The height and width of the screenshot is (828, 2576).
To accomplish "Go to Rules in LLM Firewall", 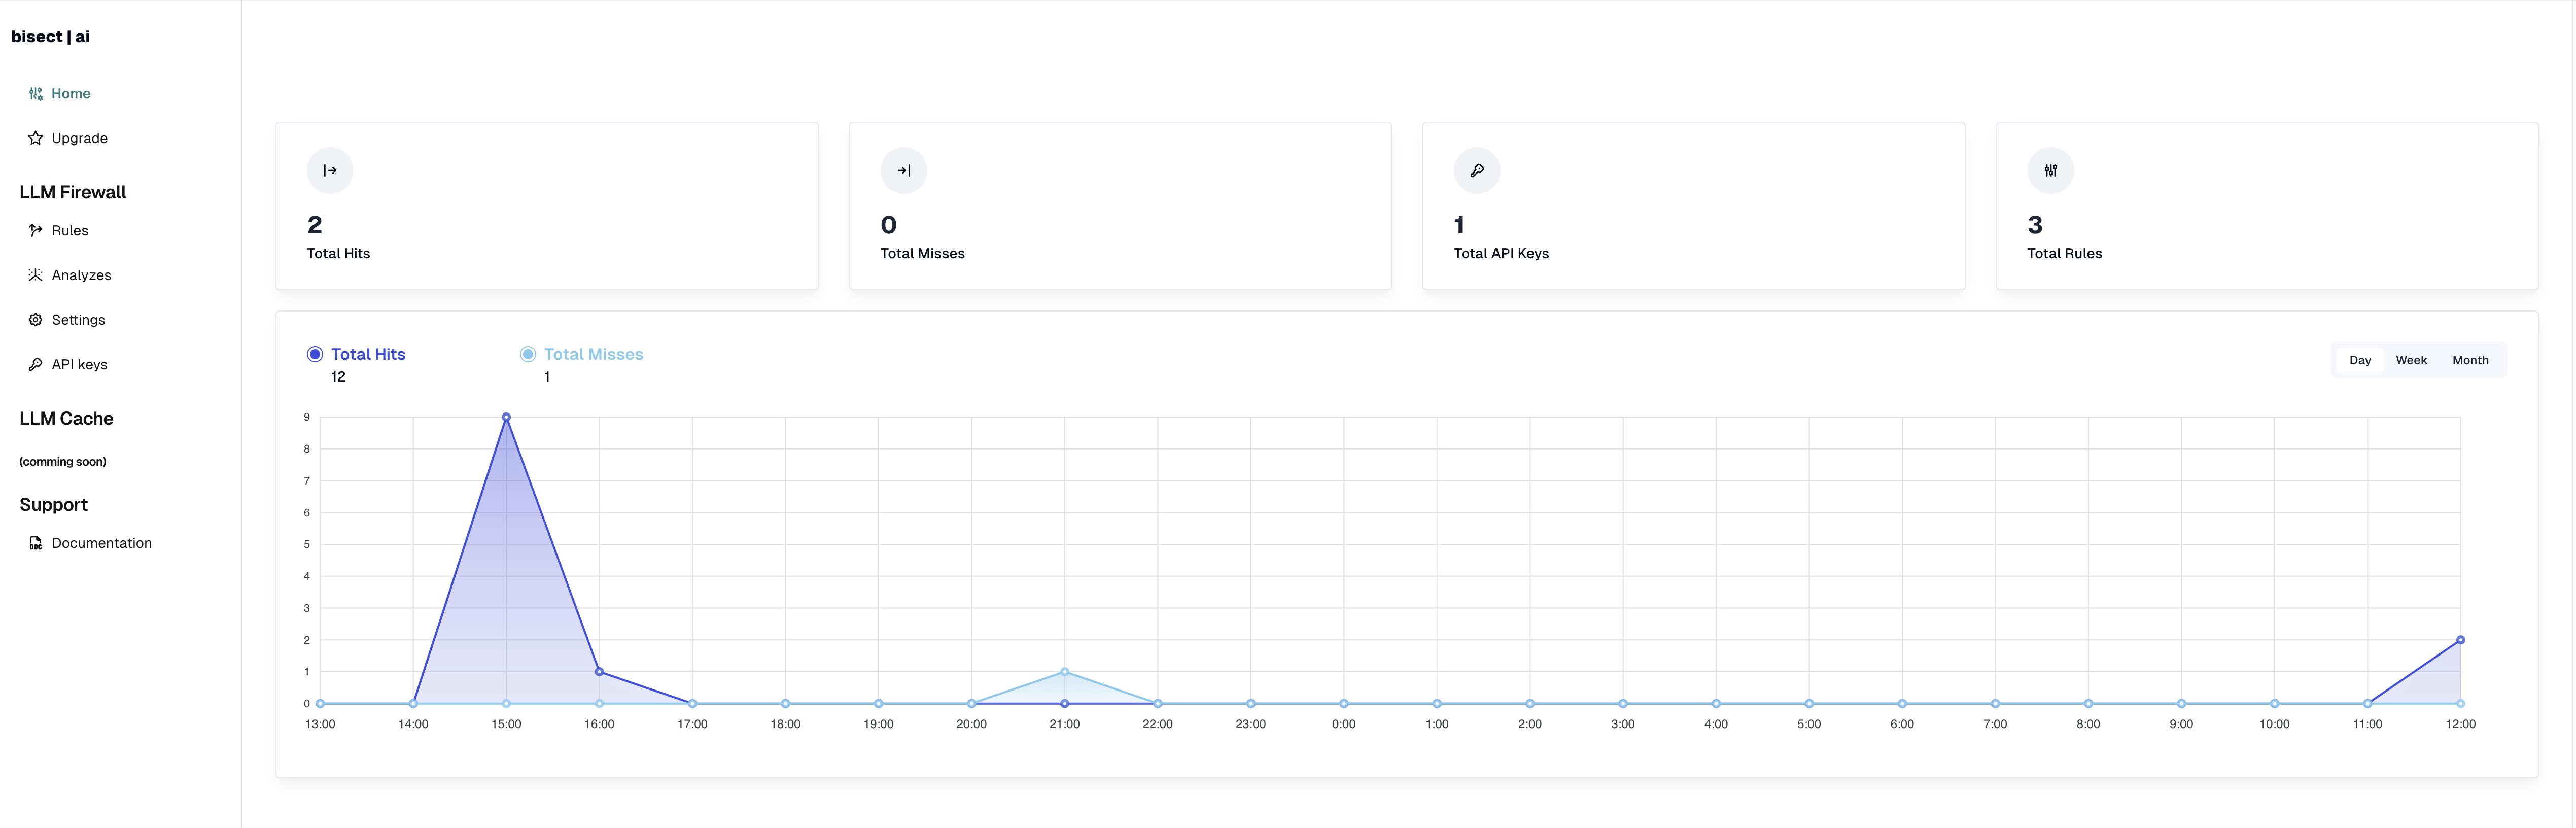I will point(70,231).
